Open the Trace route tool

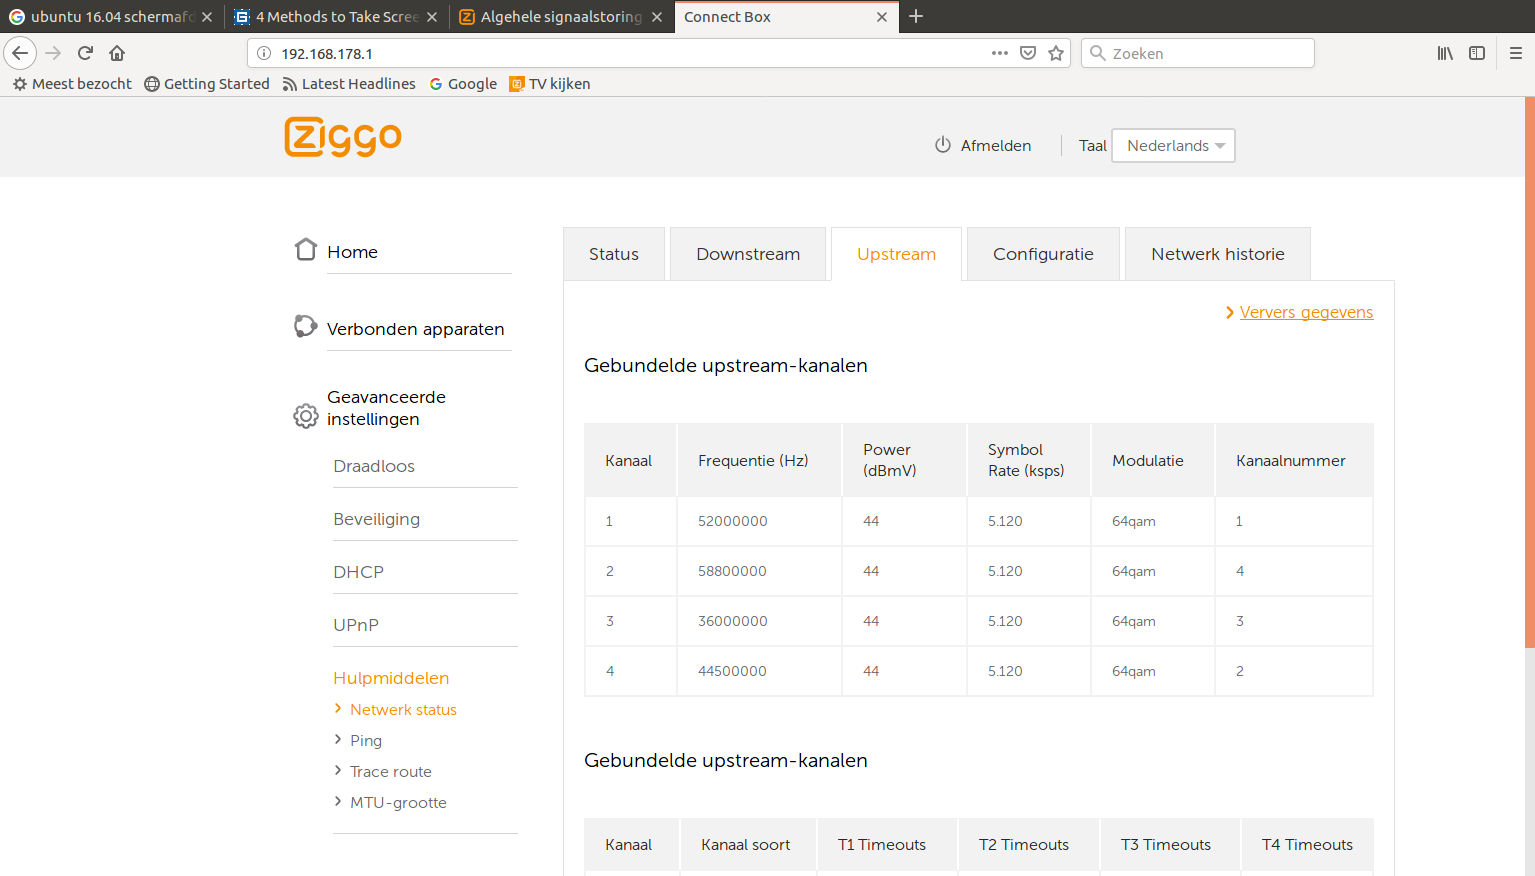(391, 772)
